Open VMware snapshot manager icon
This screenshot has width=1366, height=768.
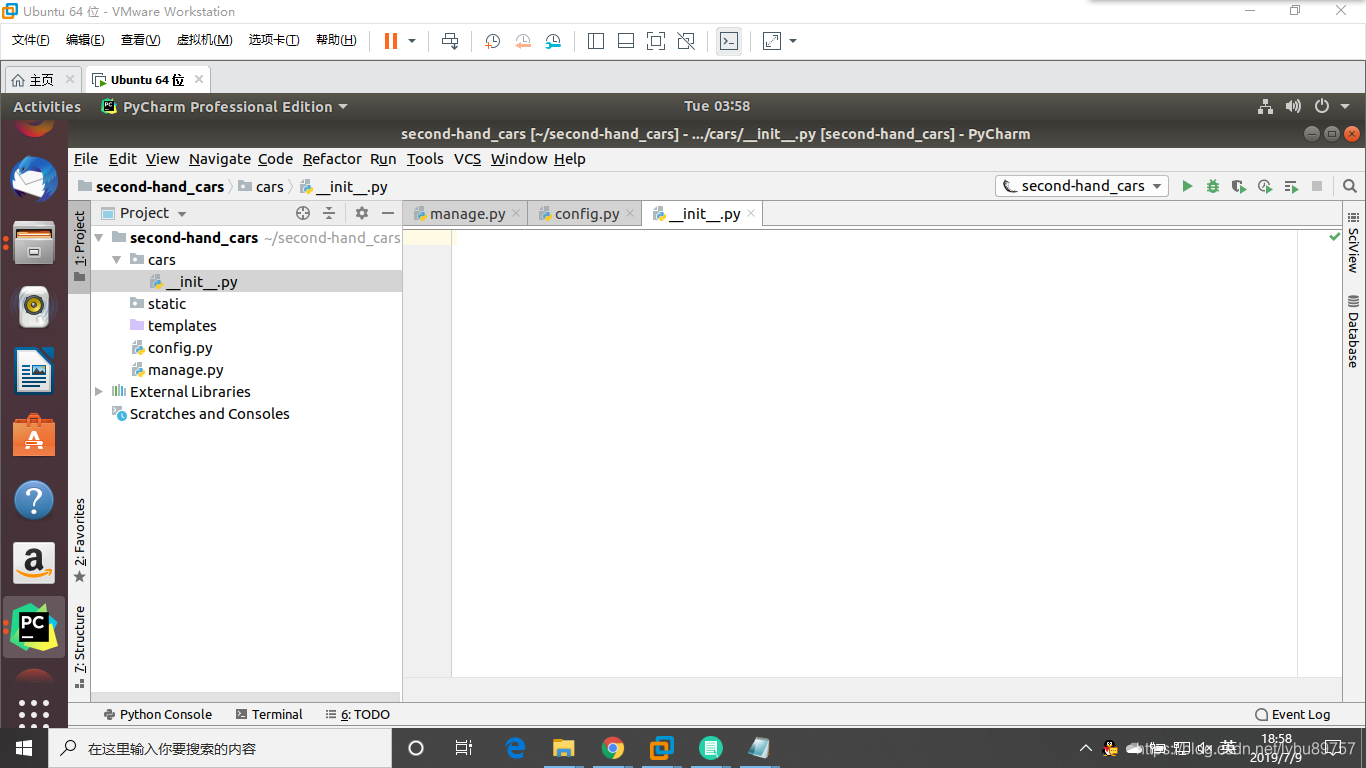553,41
